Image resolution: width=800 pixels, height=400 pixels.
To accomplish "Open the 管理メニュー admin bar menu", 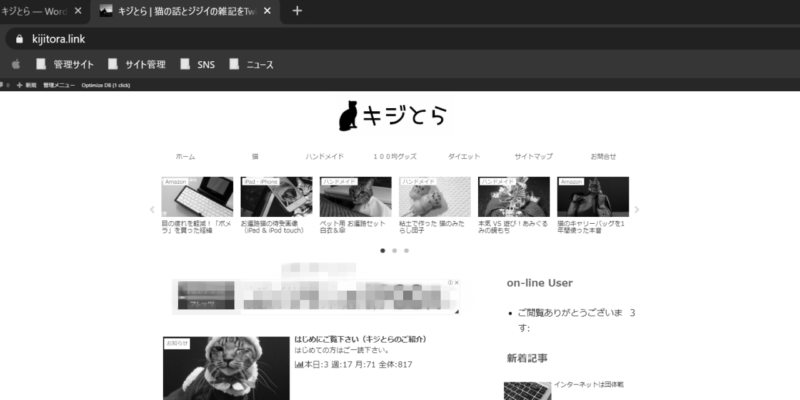I will click(x=59, y=85).
